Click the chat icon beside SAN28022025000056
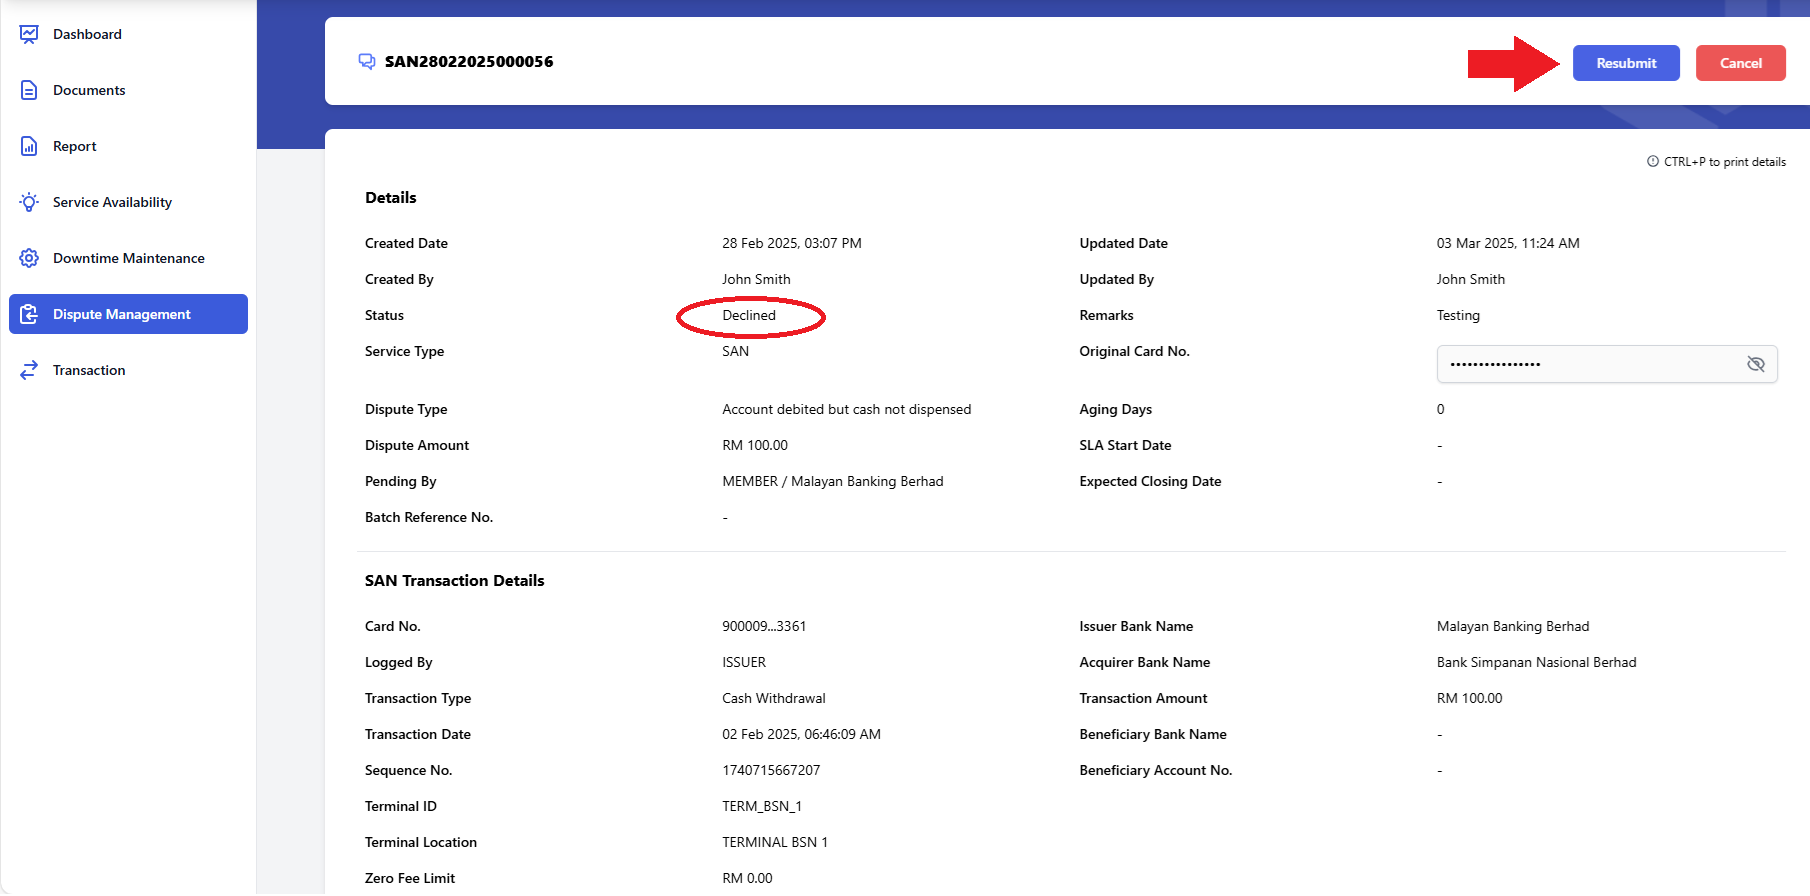This screenshot has height=896, width=1810. click(x=367, y=62)
